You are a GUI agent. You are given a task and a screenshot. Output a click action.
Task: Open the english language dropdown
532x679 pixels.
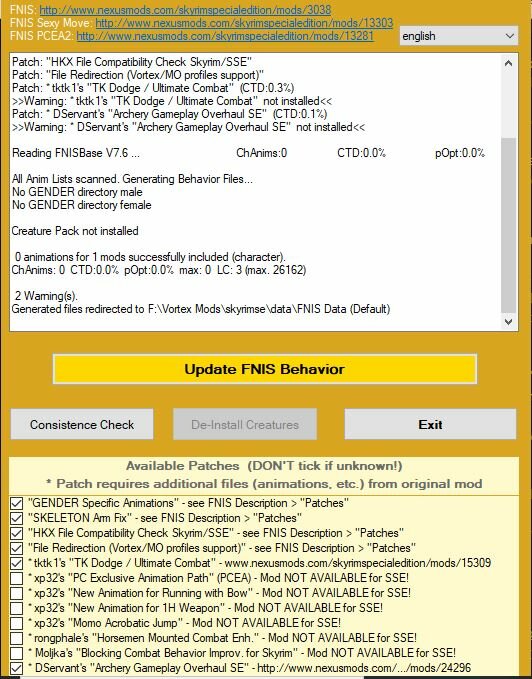[458, 36]
